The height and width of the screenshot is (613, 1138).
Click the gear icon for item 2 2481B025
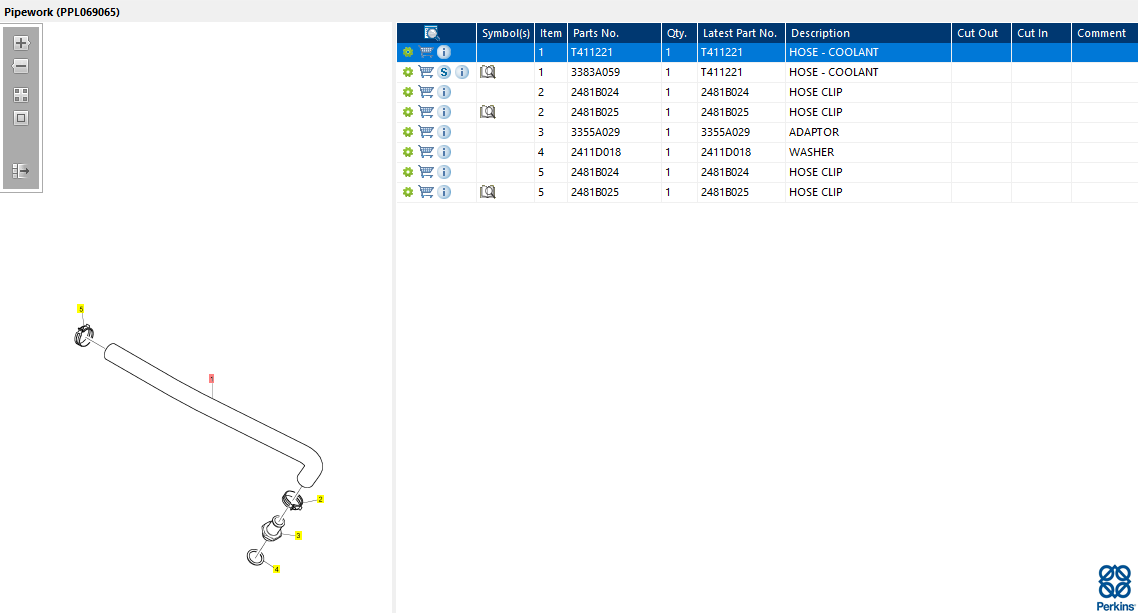point(408,112)
